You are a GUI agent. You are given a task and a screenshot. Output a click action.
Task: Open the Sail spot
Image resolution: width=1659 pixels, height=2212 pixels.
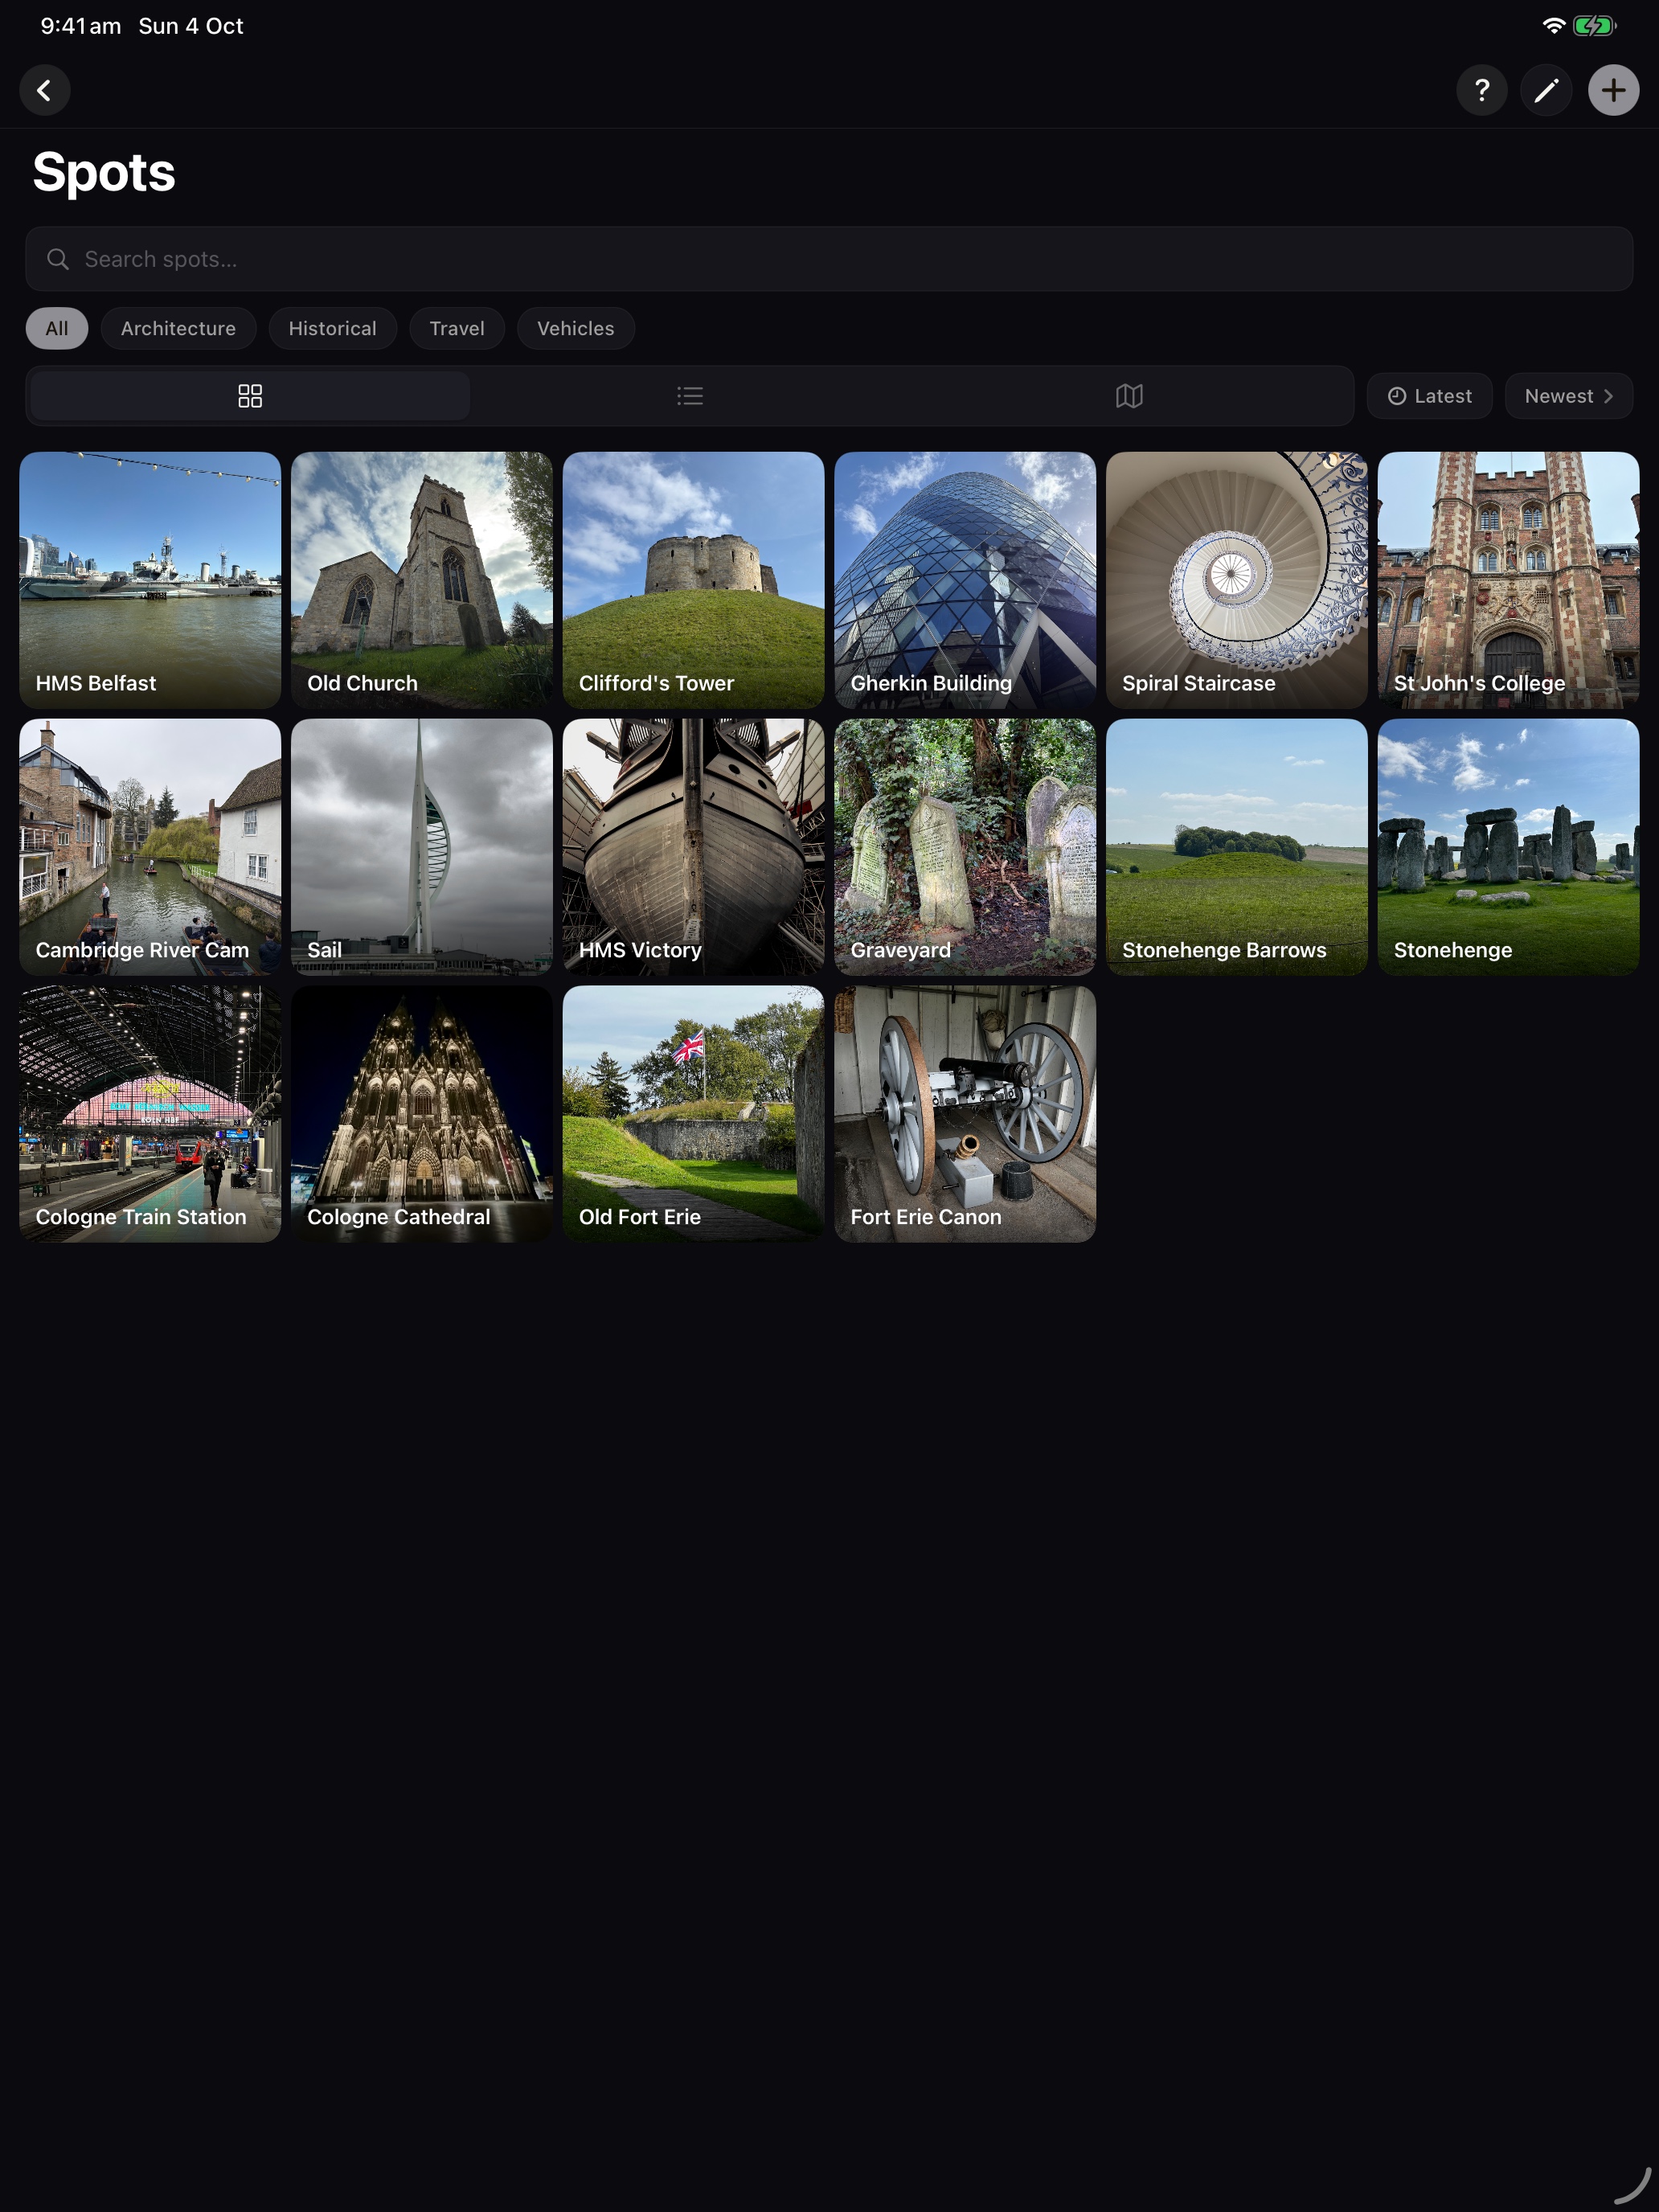point(422,847)
